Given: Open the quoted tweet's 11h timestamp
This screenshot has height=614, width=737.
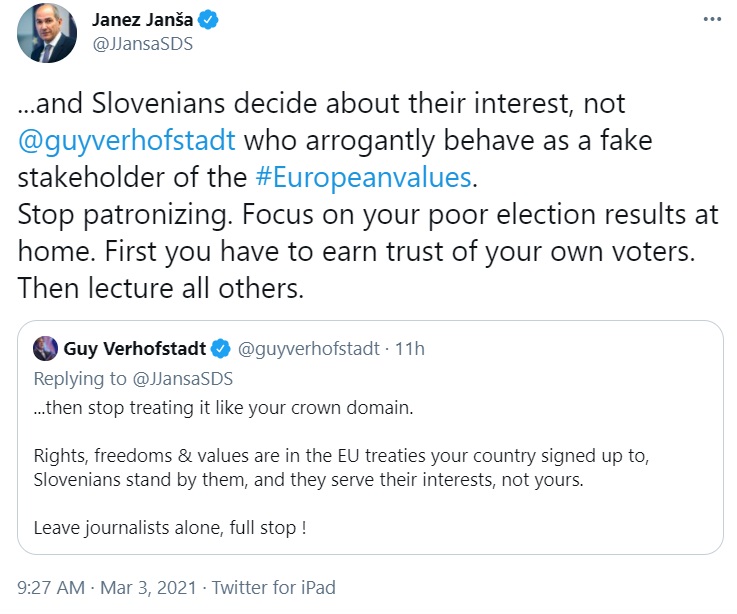Looking at the screenshot, I should (409, 348).
